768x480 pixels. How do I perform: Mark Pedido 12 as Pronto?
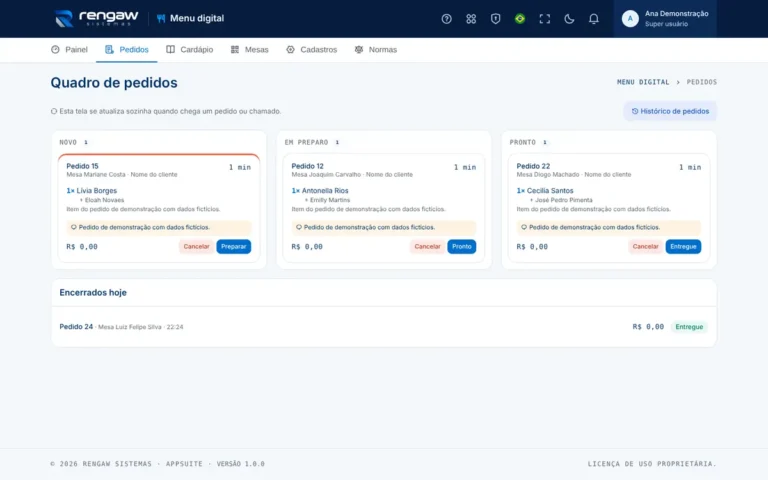point(461,246)
